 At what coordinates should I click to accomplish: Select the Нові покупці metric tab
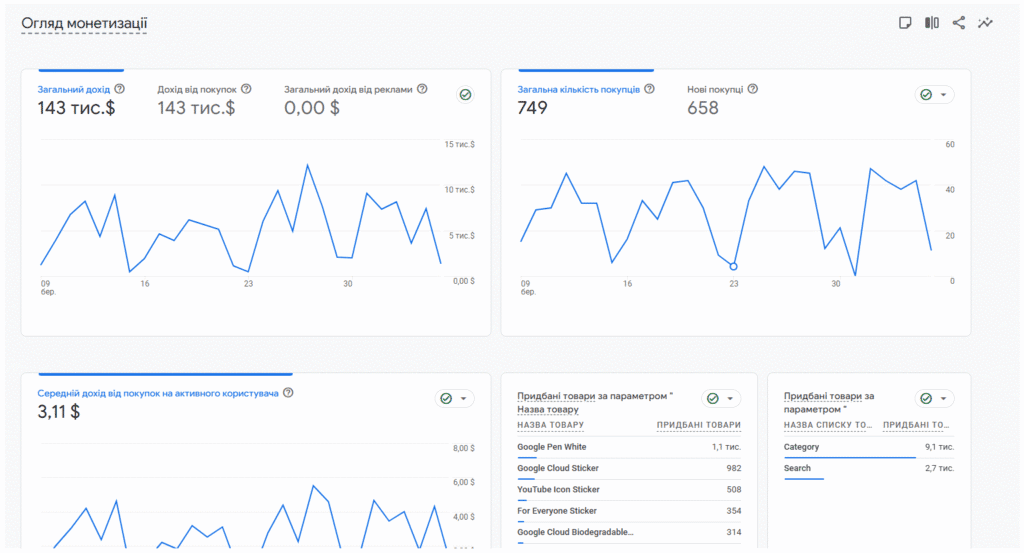tap(722, 99)
